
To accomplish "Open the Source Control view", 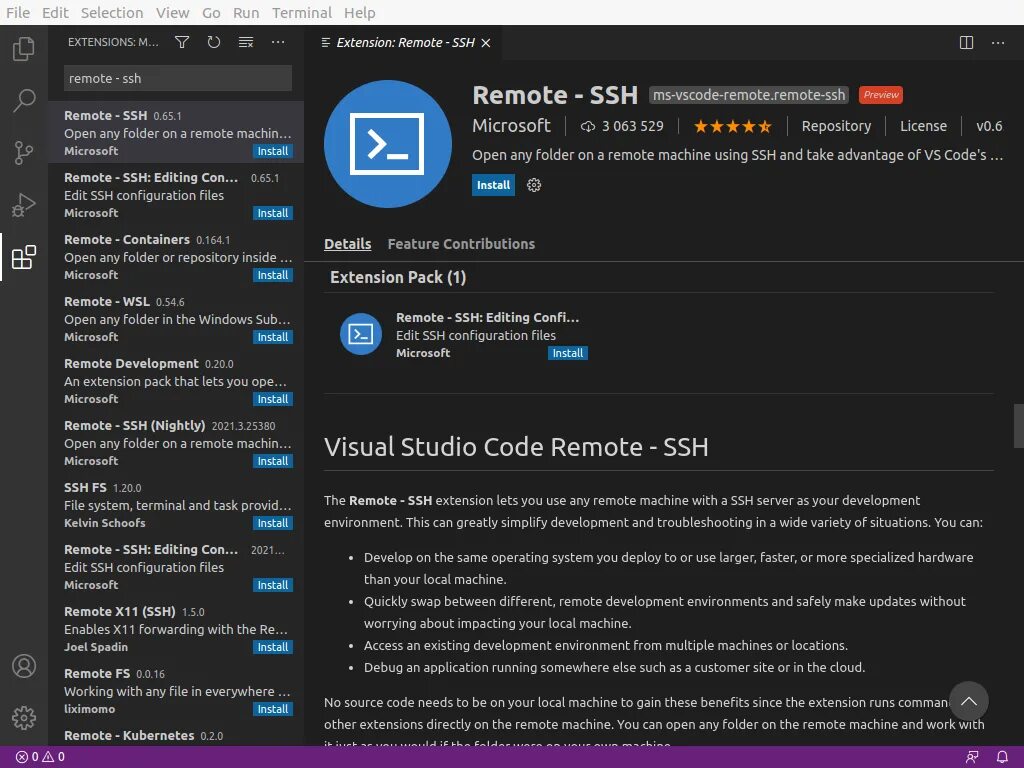I will click(24, 153).
